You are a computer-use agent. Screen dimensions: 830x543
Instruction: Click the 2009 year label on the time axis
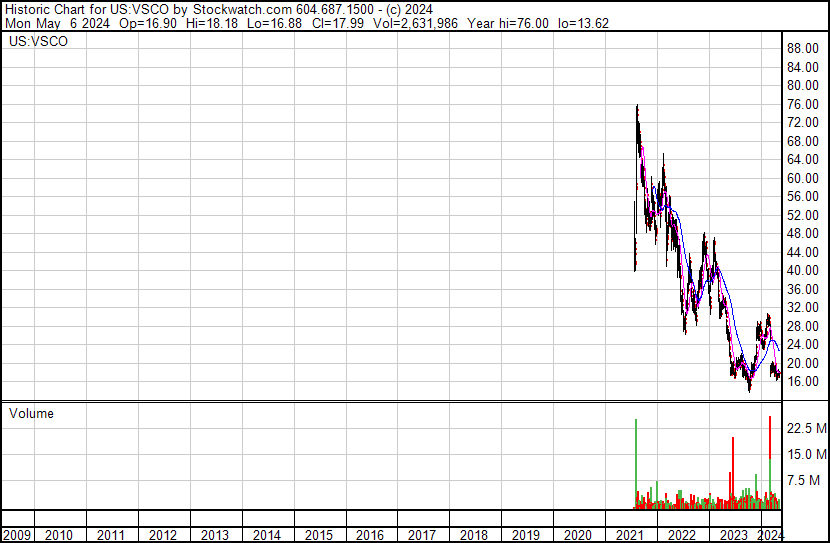[17, 535]
